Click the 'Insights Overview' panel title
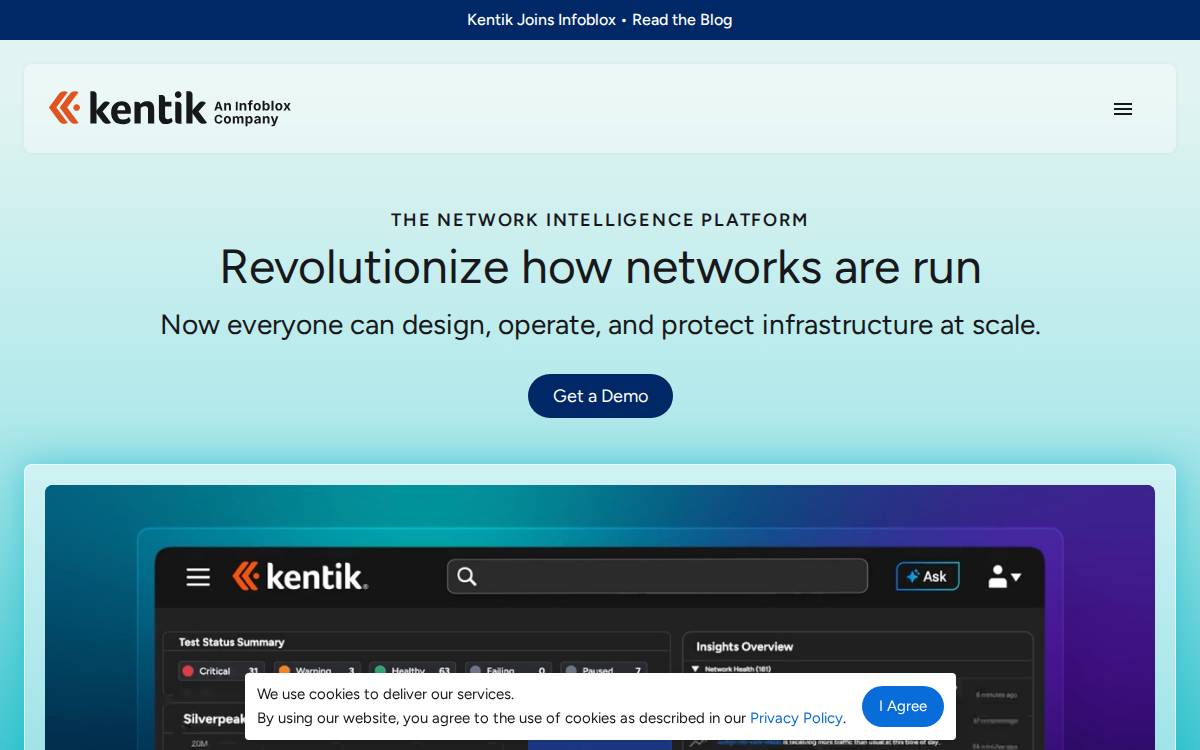This screenshot has width=1200, height=750. click(x=744, y=647)
